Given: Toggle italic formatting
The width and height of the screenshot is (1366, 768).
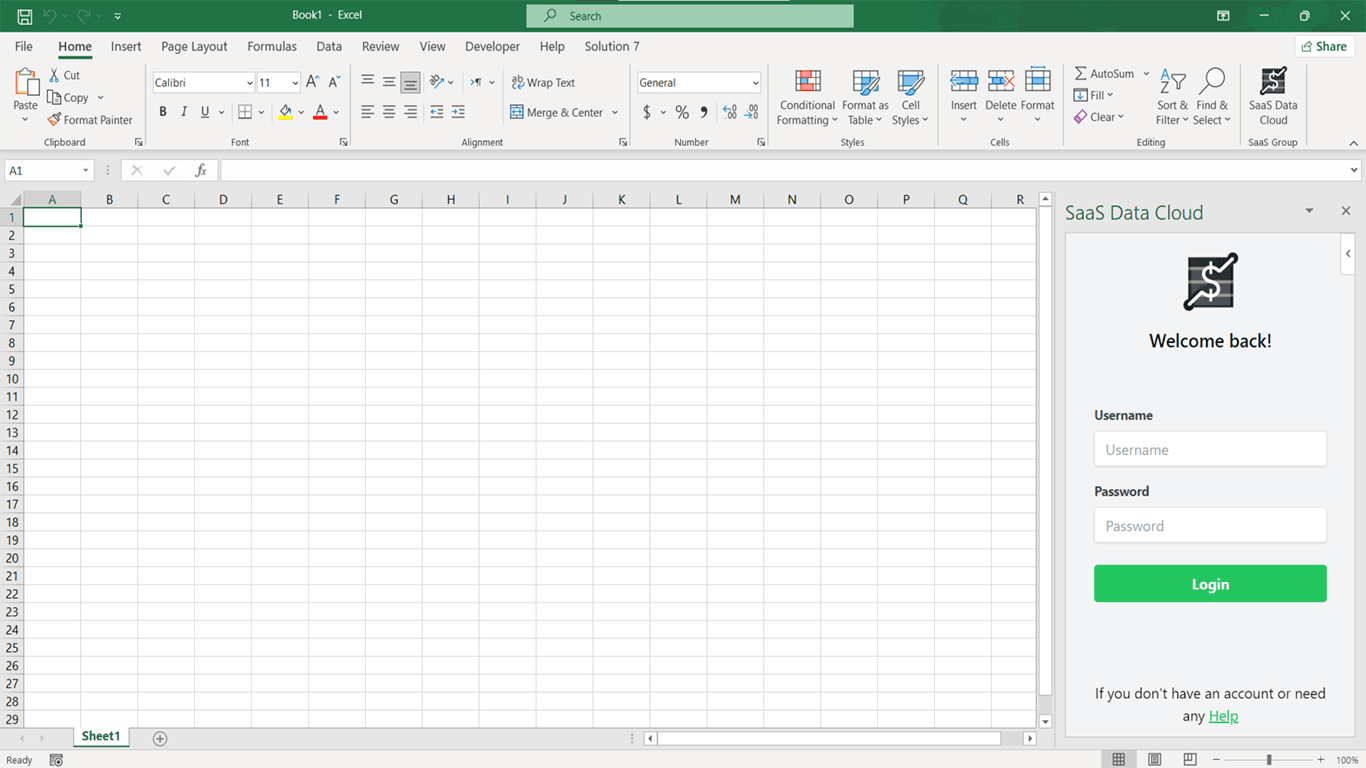Looking at the screenshot, I should 184,112.
